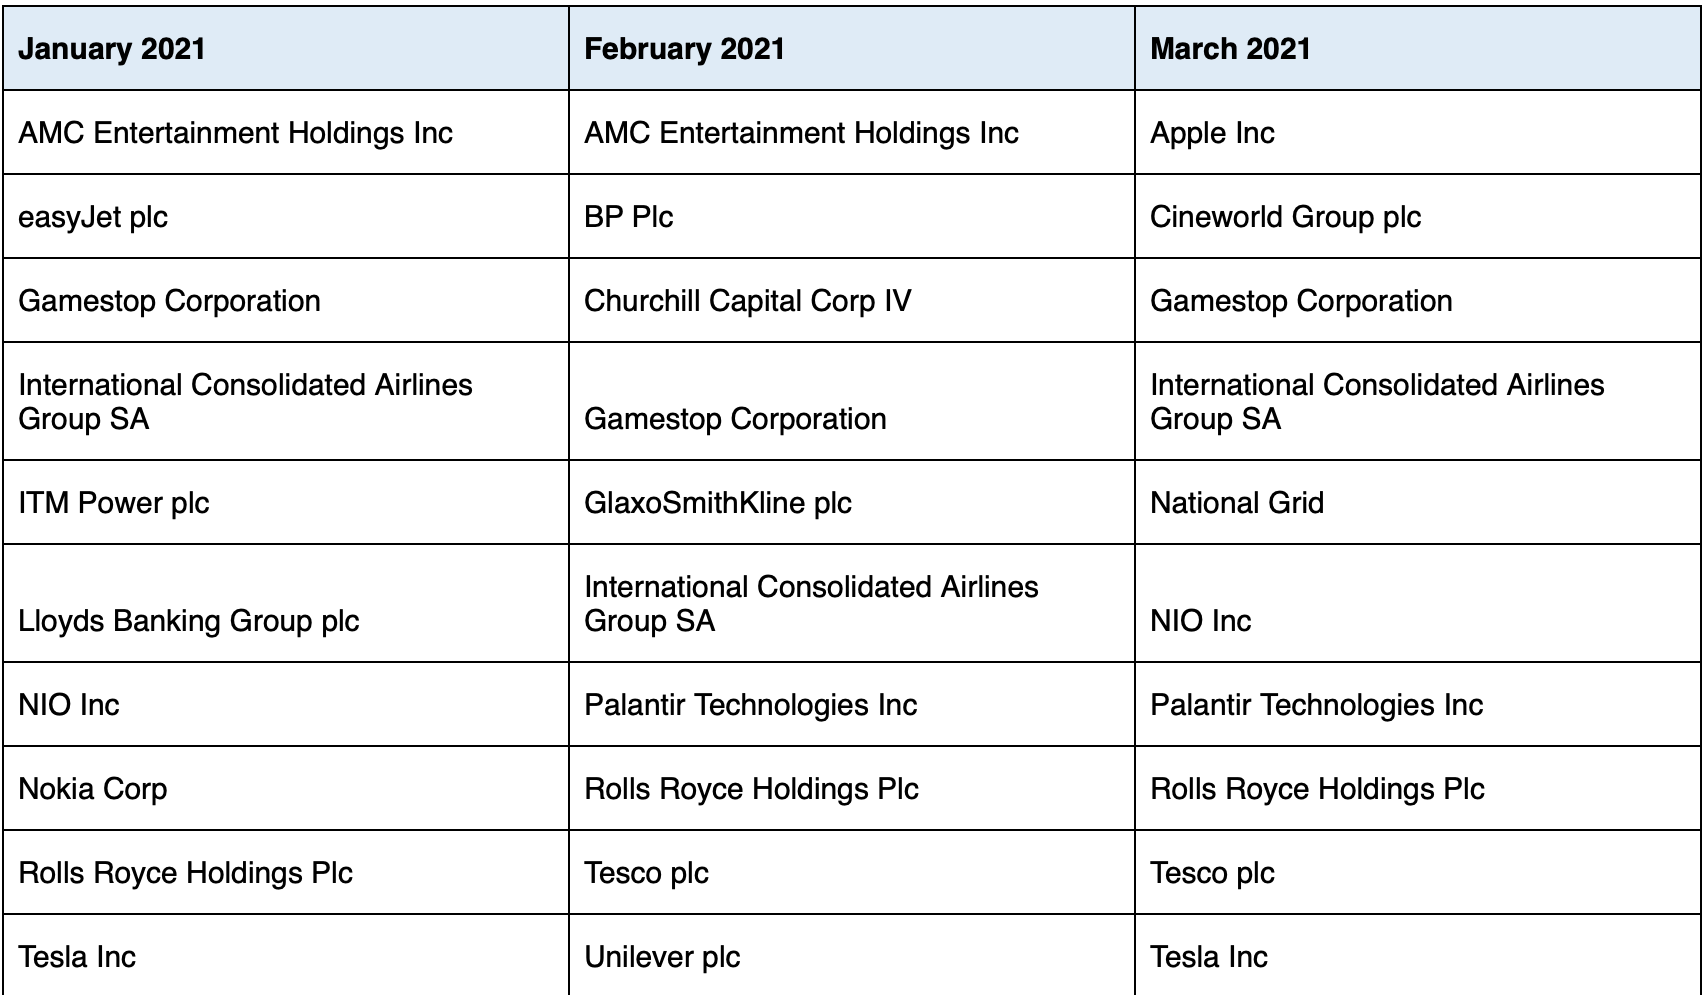Select Tesla Inc in the January column

(286, 955)
